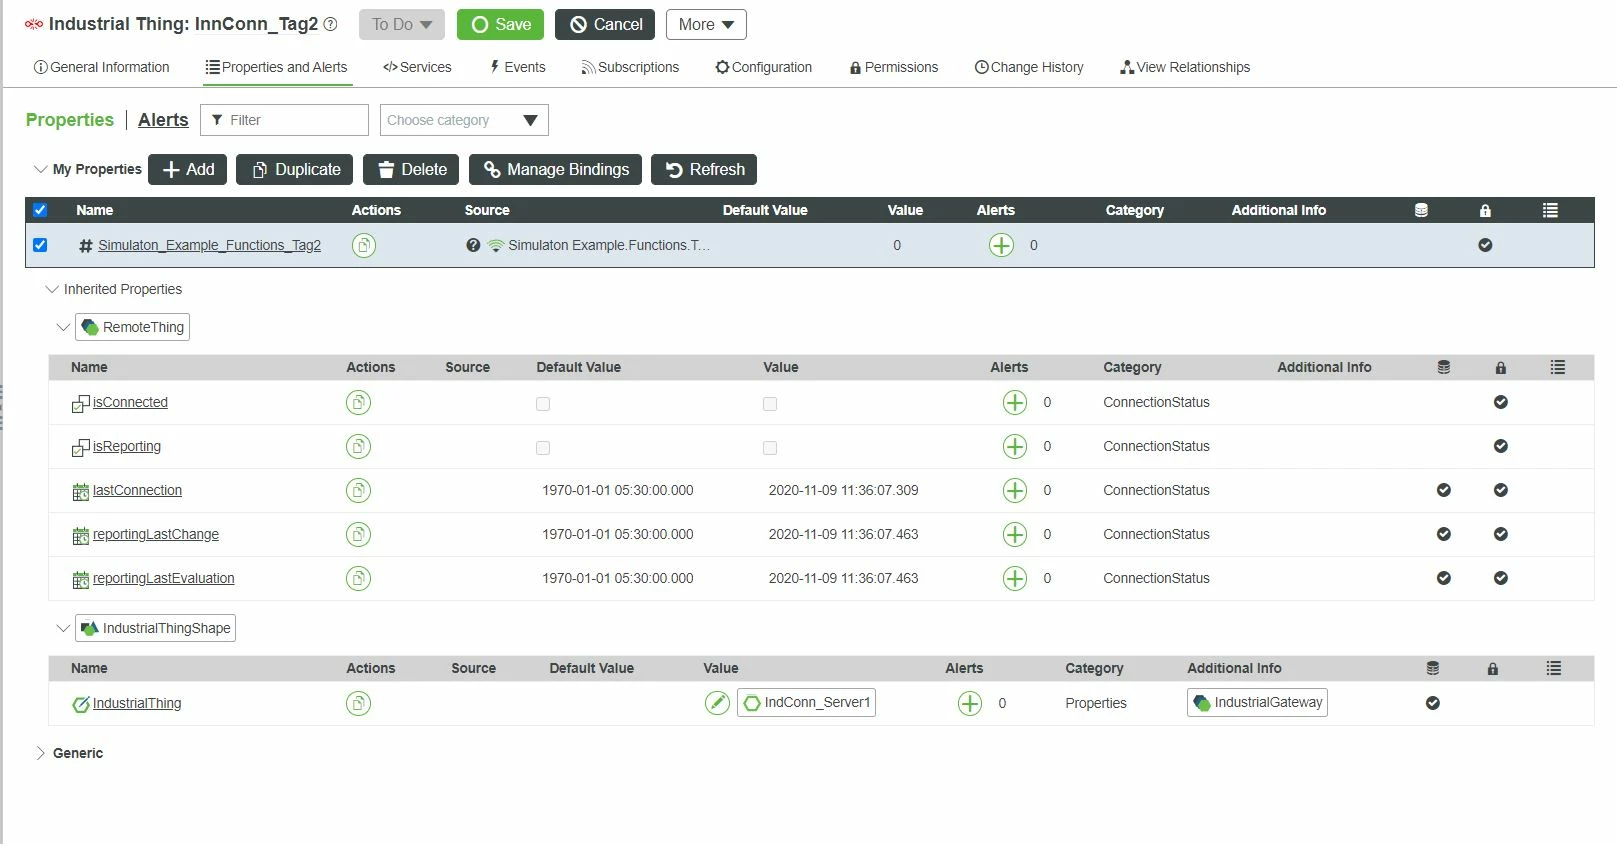Image resolution: width=1617 pixels, height=844 pixels.
Task: Open the More dropdown menu
Action: pos(706,24)
